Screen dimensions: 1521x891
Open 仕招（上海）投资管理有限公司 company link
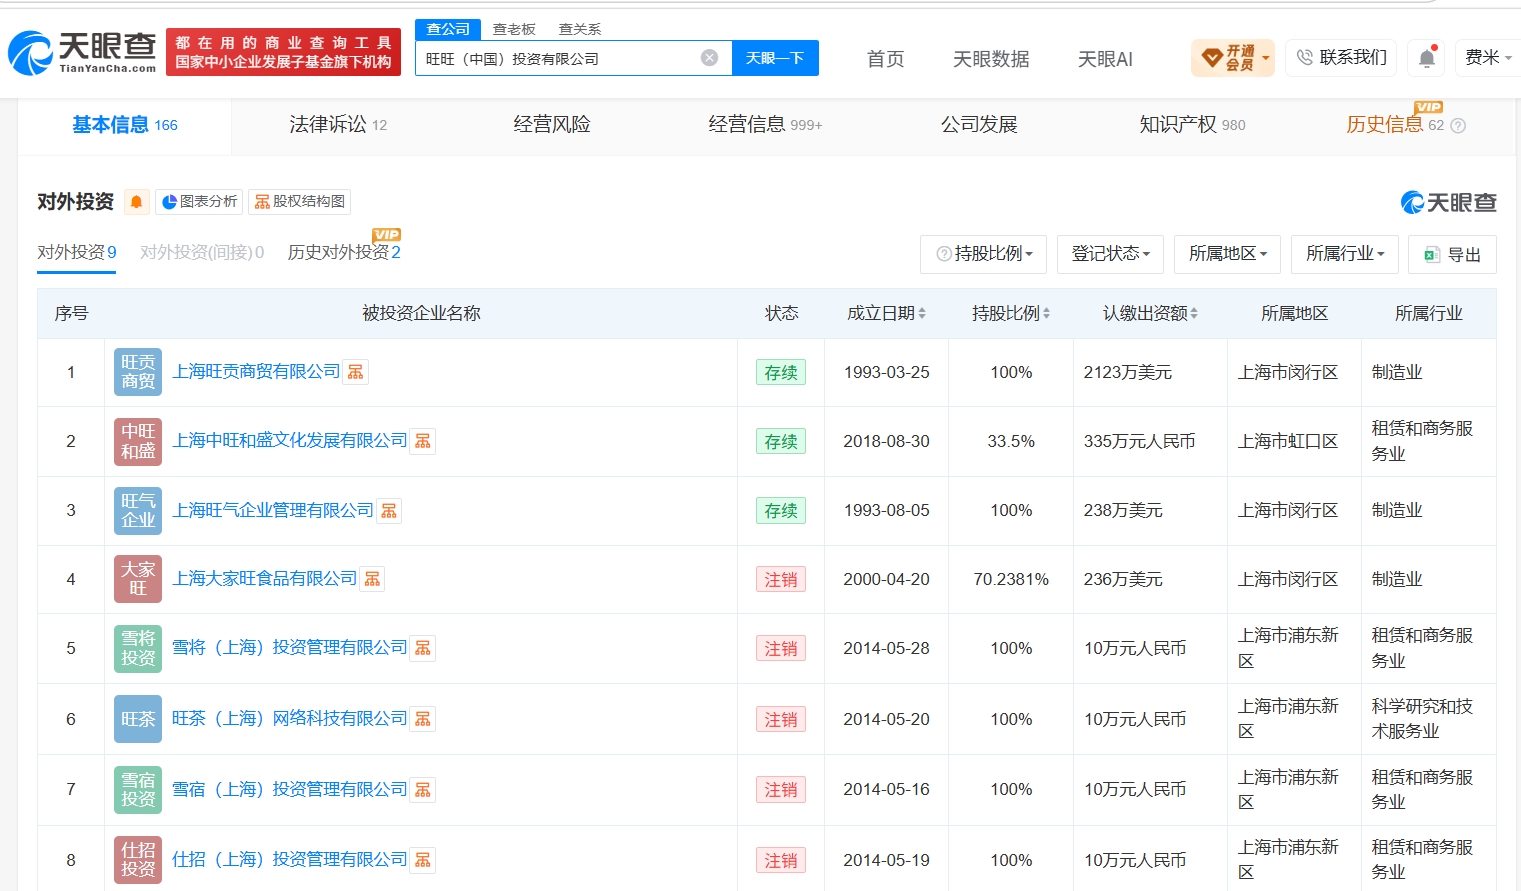tap(290, 860)
